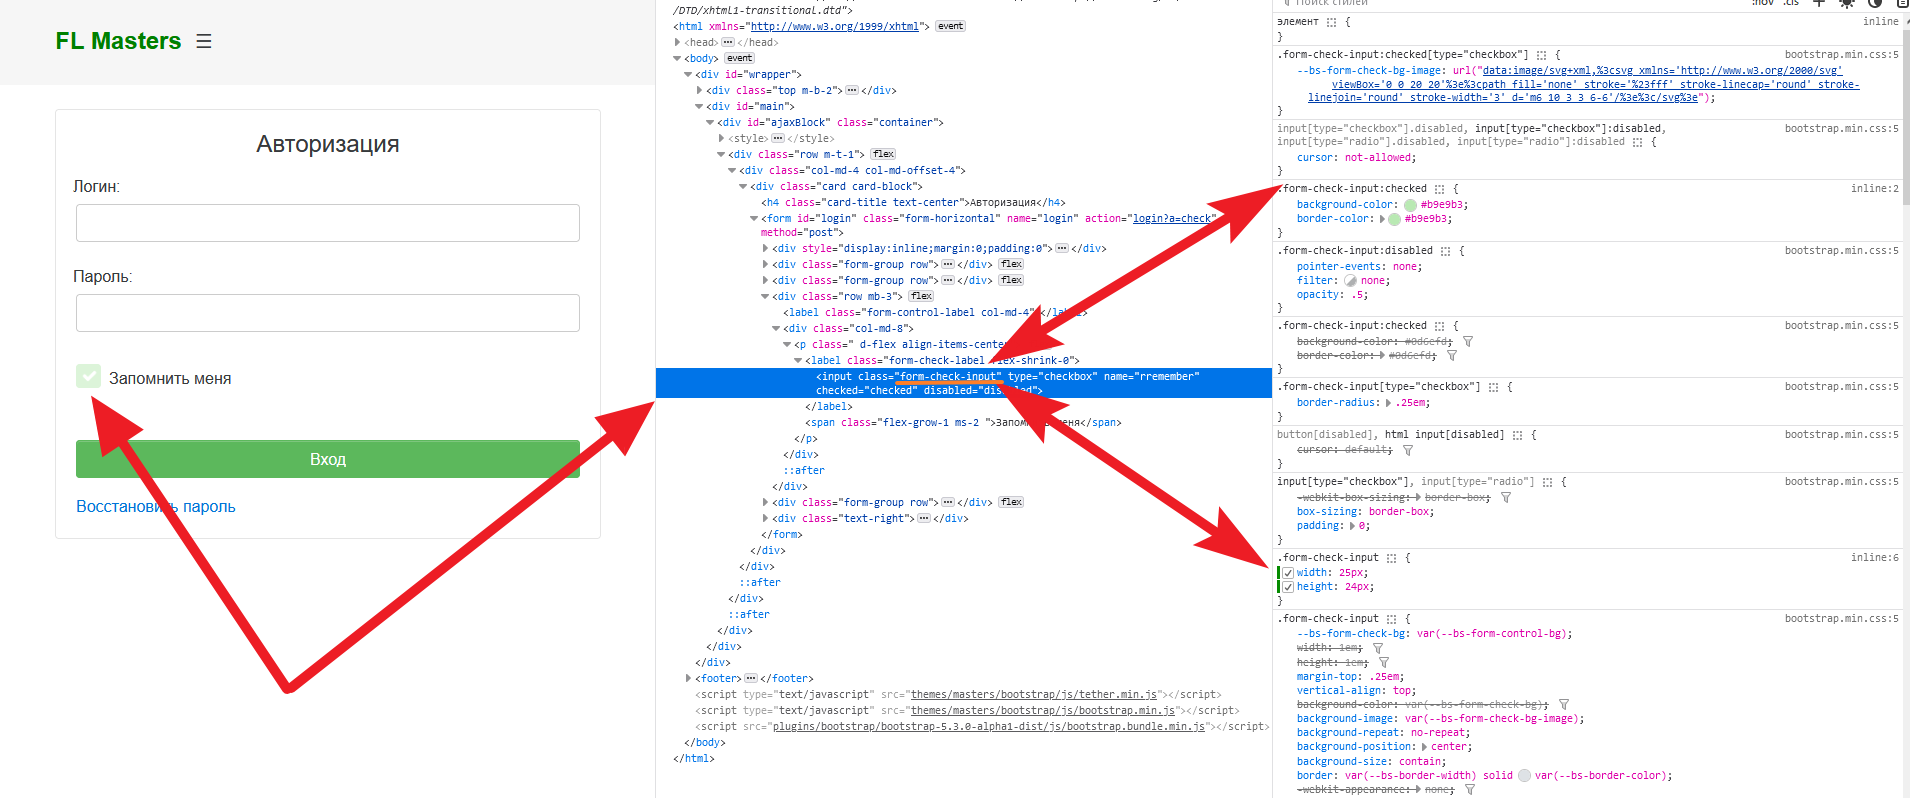Open the login?a=check action link

pos(1174,218)
